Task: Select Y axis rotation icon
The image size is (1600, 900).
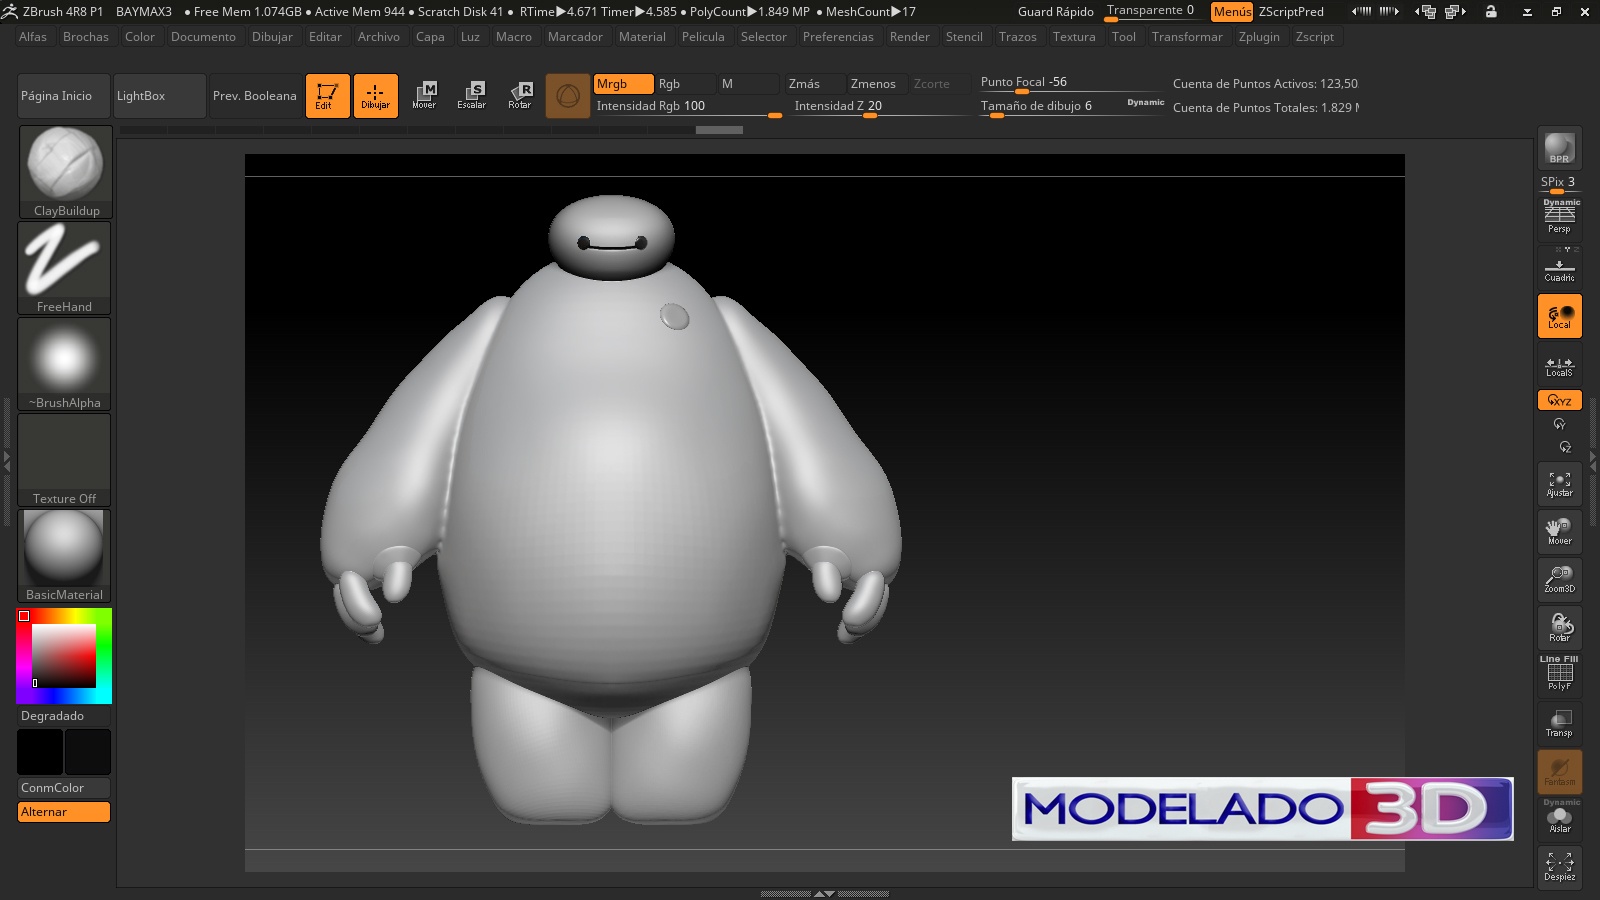Action: pos(1559,424)
